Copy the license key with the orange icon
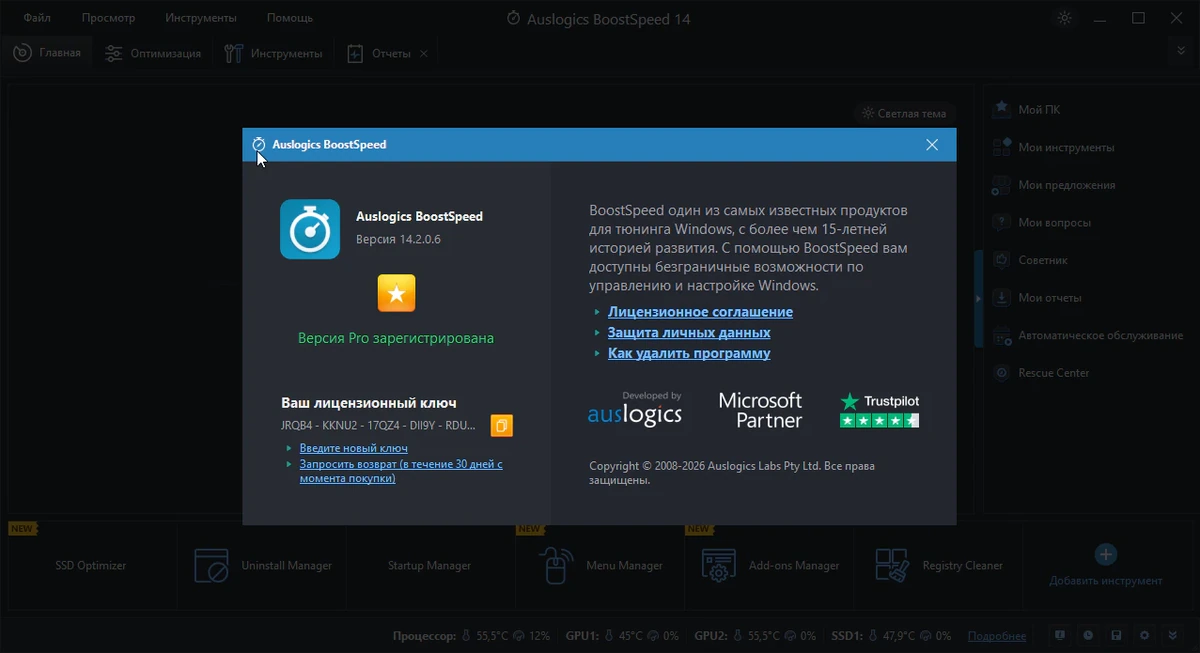The image size is (1200, 653). (501, 426)
